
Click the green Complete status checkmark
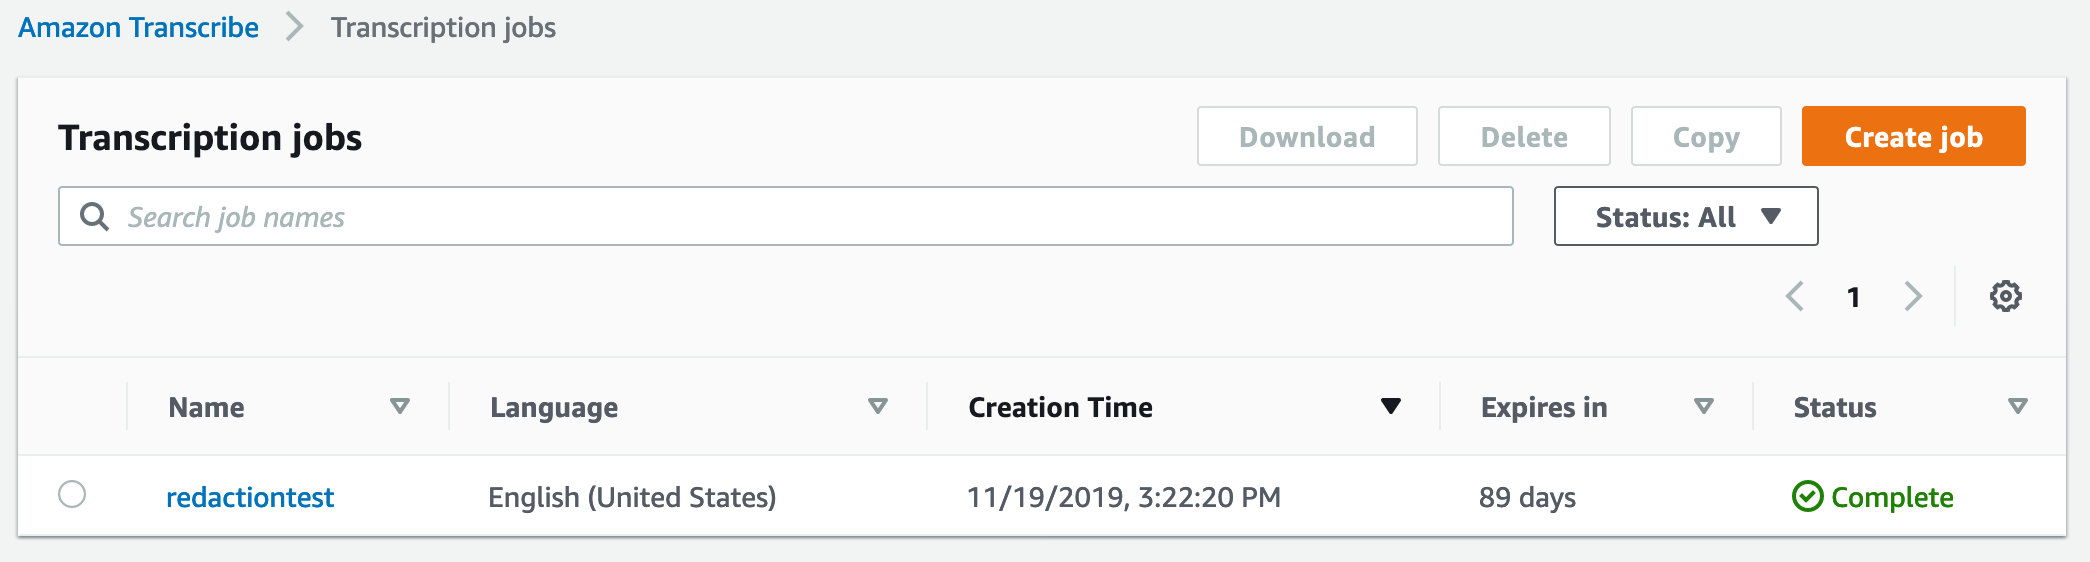[1807, 496]
